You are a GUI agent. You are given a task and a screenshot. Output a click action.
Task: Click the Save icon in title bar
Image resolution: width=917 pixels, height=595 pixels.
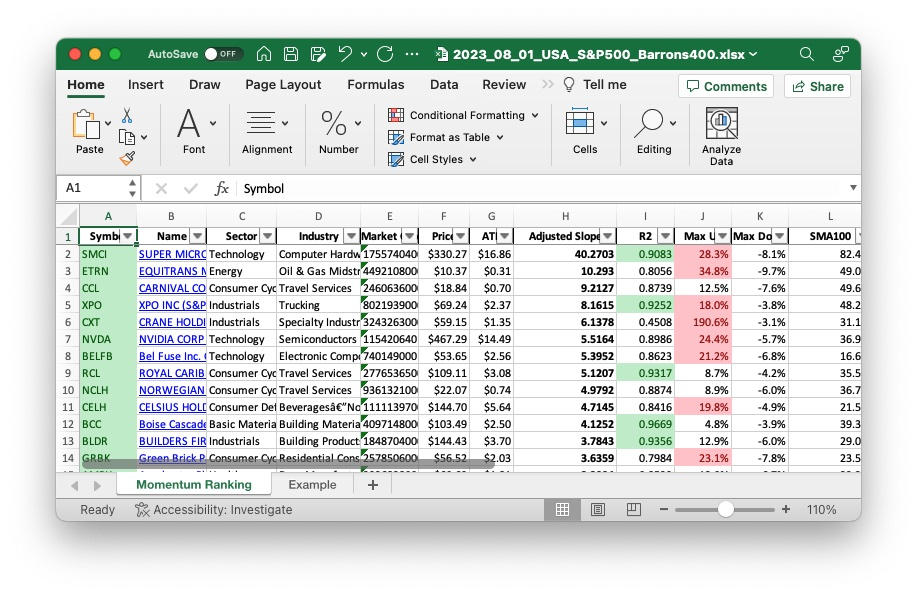point(291,54)
